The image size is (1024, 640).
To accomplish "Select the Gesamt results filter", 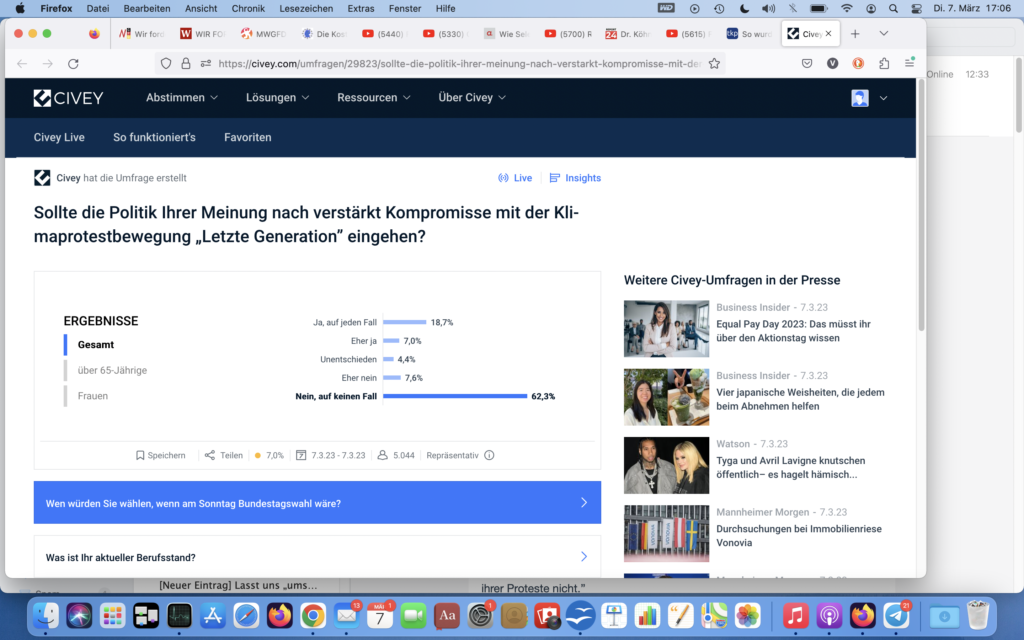I will 96,344.
